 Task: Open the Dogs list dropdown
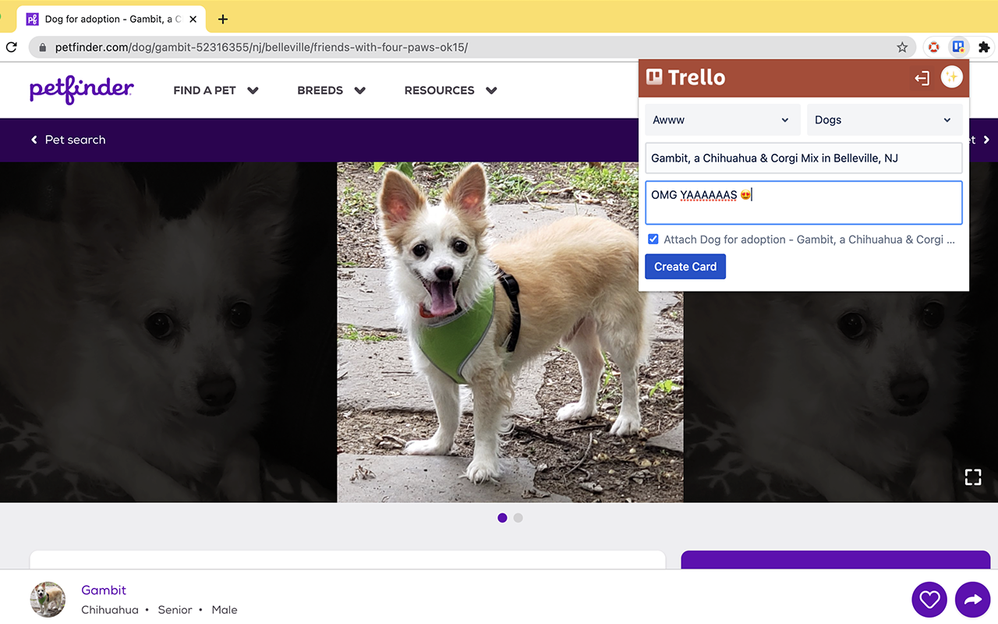(x=884, y=120)
